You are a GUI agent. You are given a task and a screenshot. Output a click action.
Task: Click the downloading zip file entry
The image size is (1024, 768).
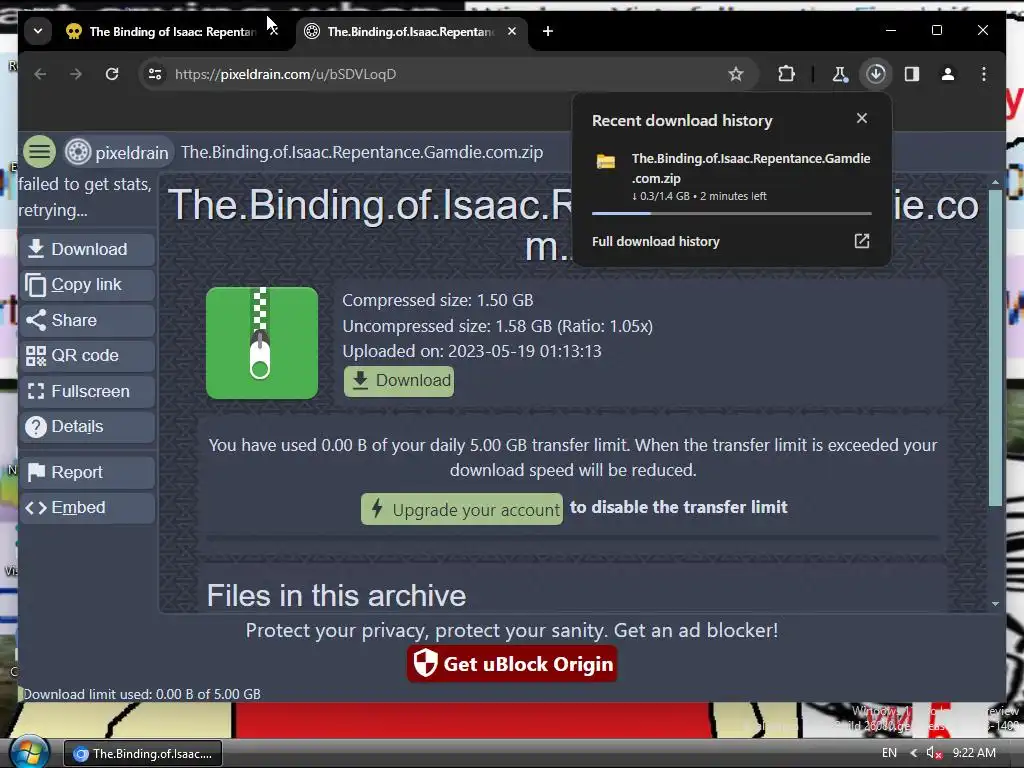pos(731,176)
